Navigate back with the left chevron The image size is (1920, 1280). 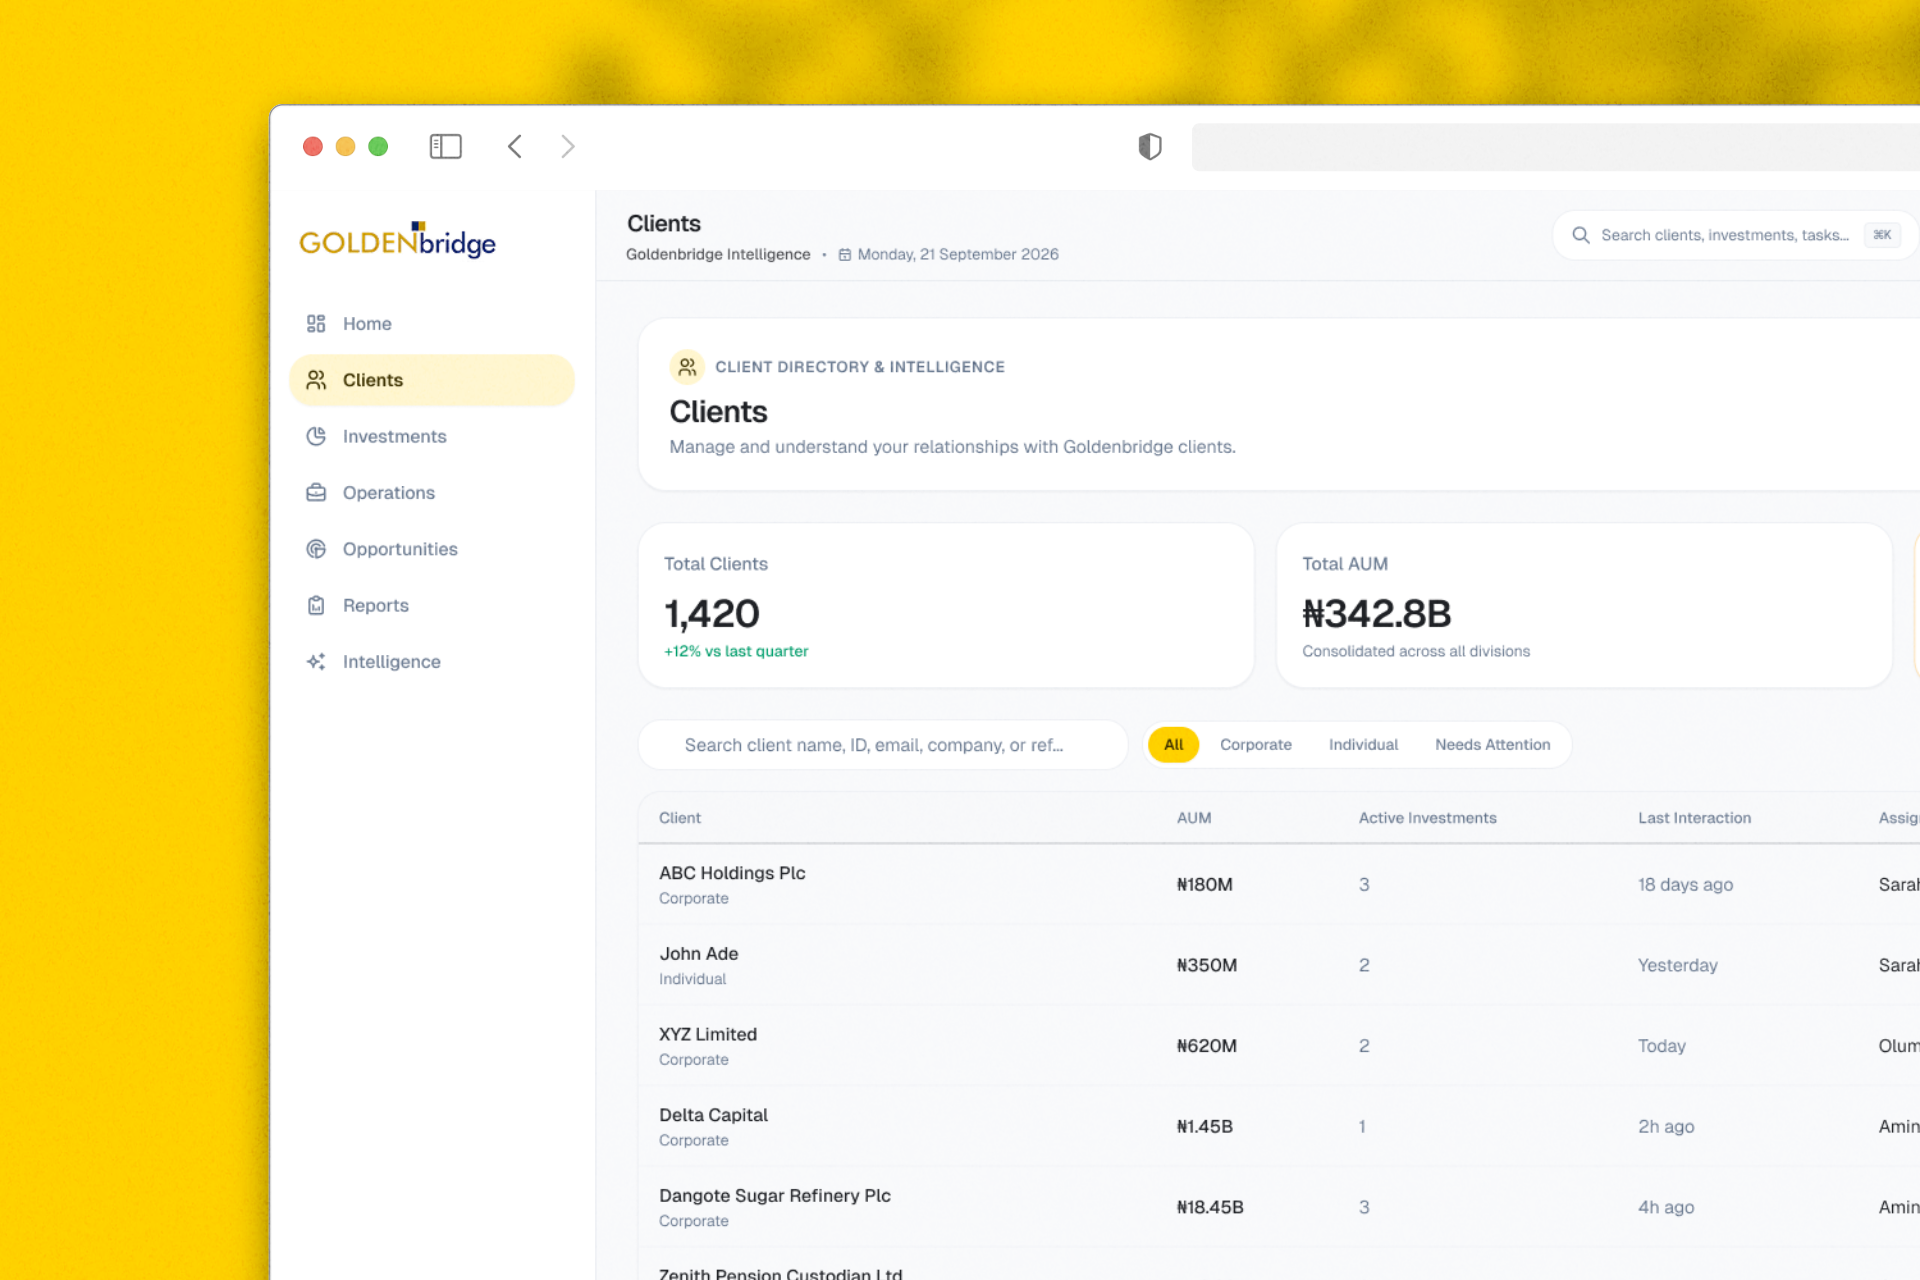514,147
